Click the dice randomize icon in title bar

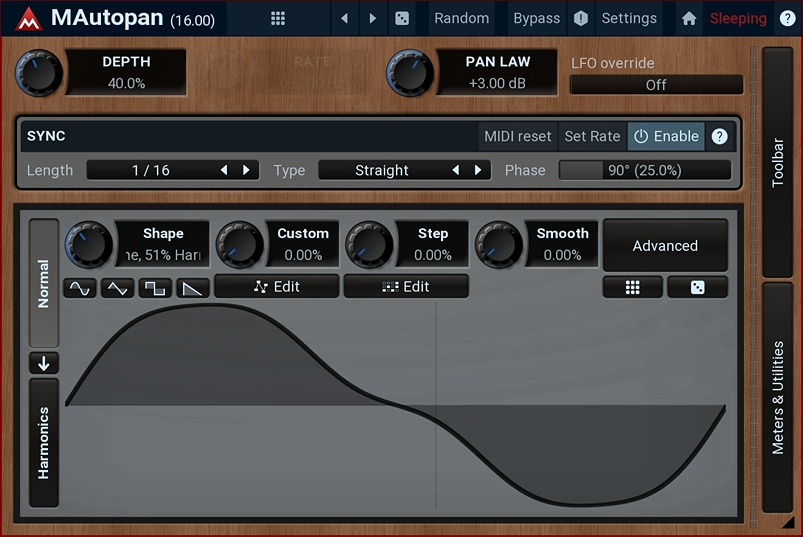[401, 18]
